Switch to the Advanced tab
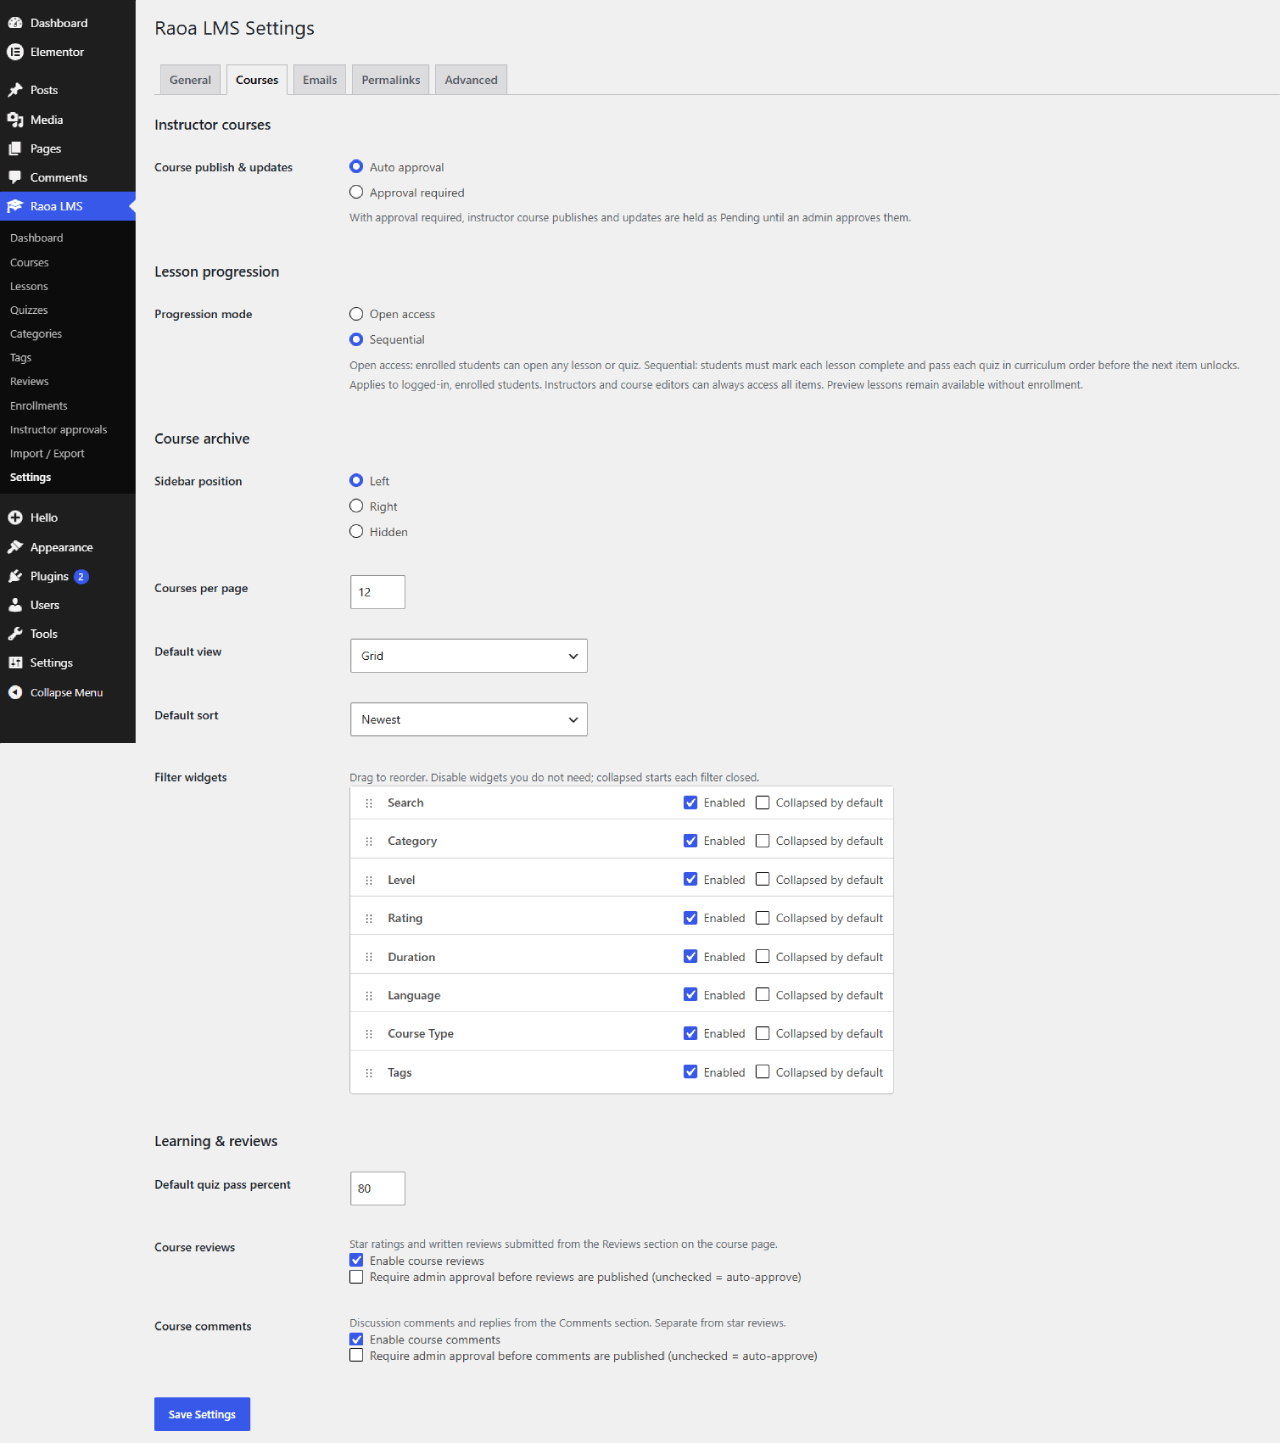 coord(471,80)
